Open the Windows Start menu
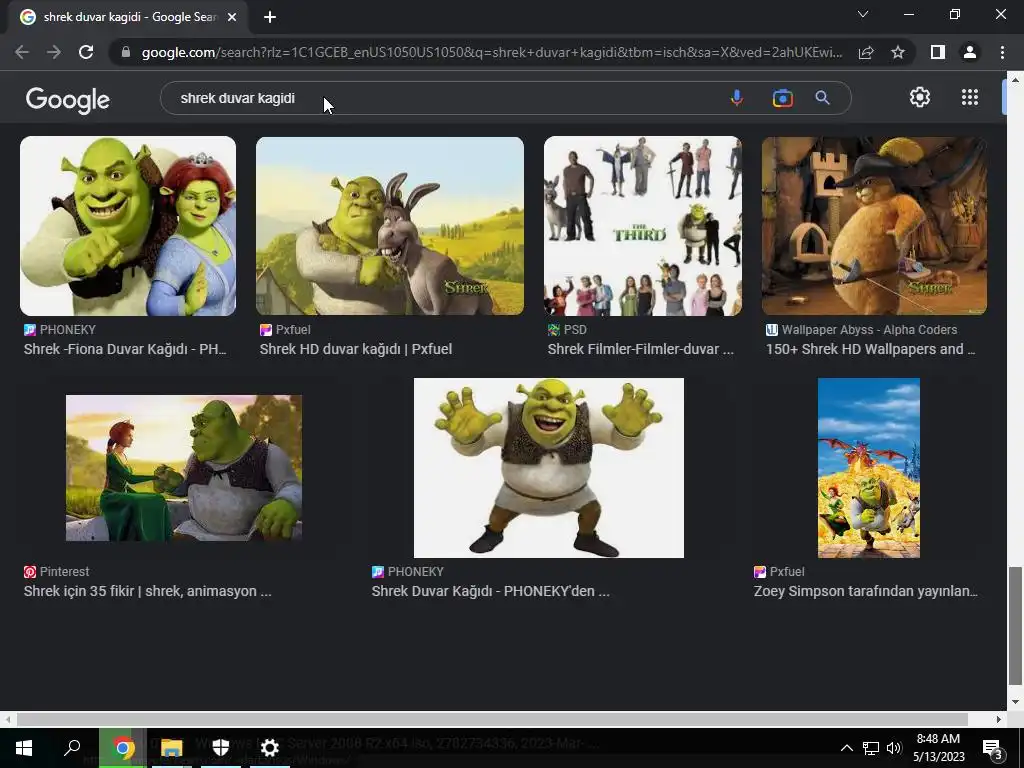Screen dimensions: 1024x768 tap(24, 748)
